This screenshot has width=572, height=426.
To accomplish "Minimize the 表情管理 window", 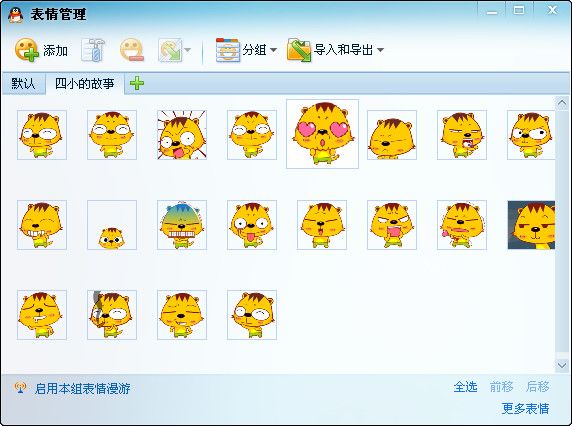I will 492,11.
